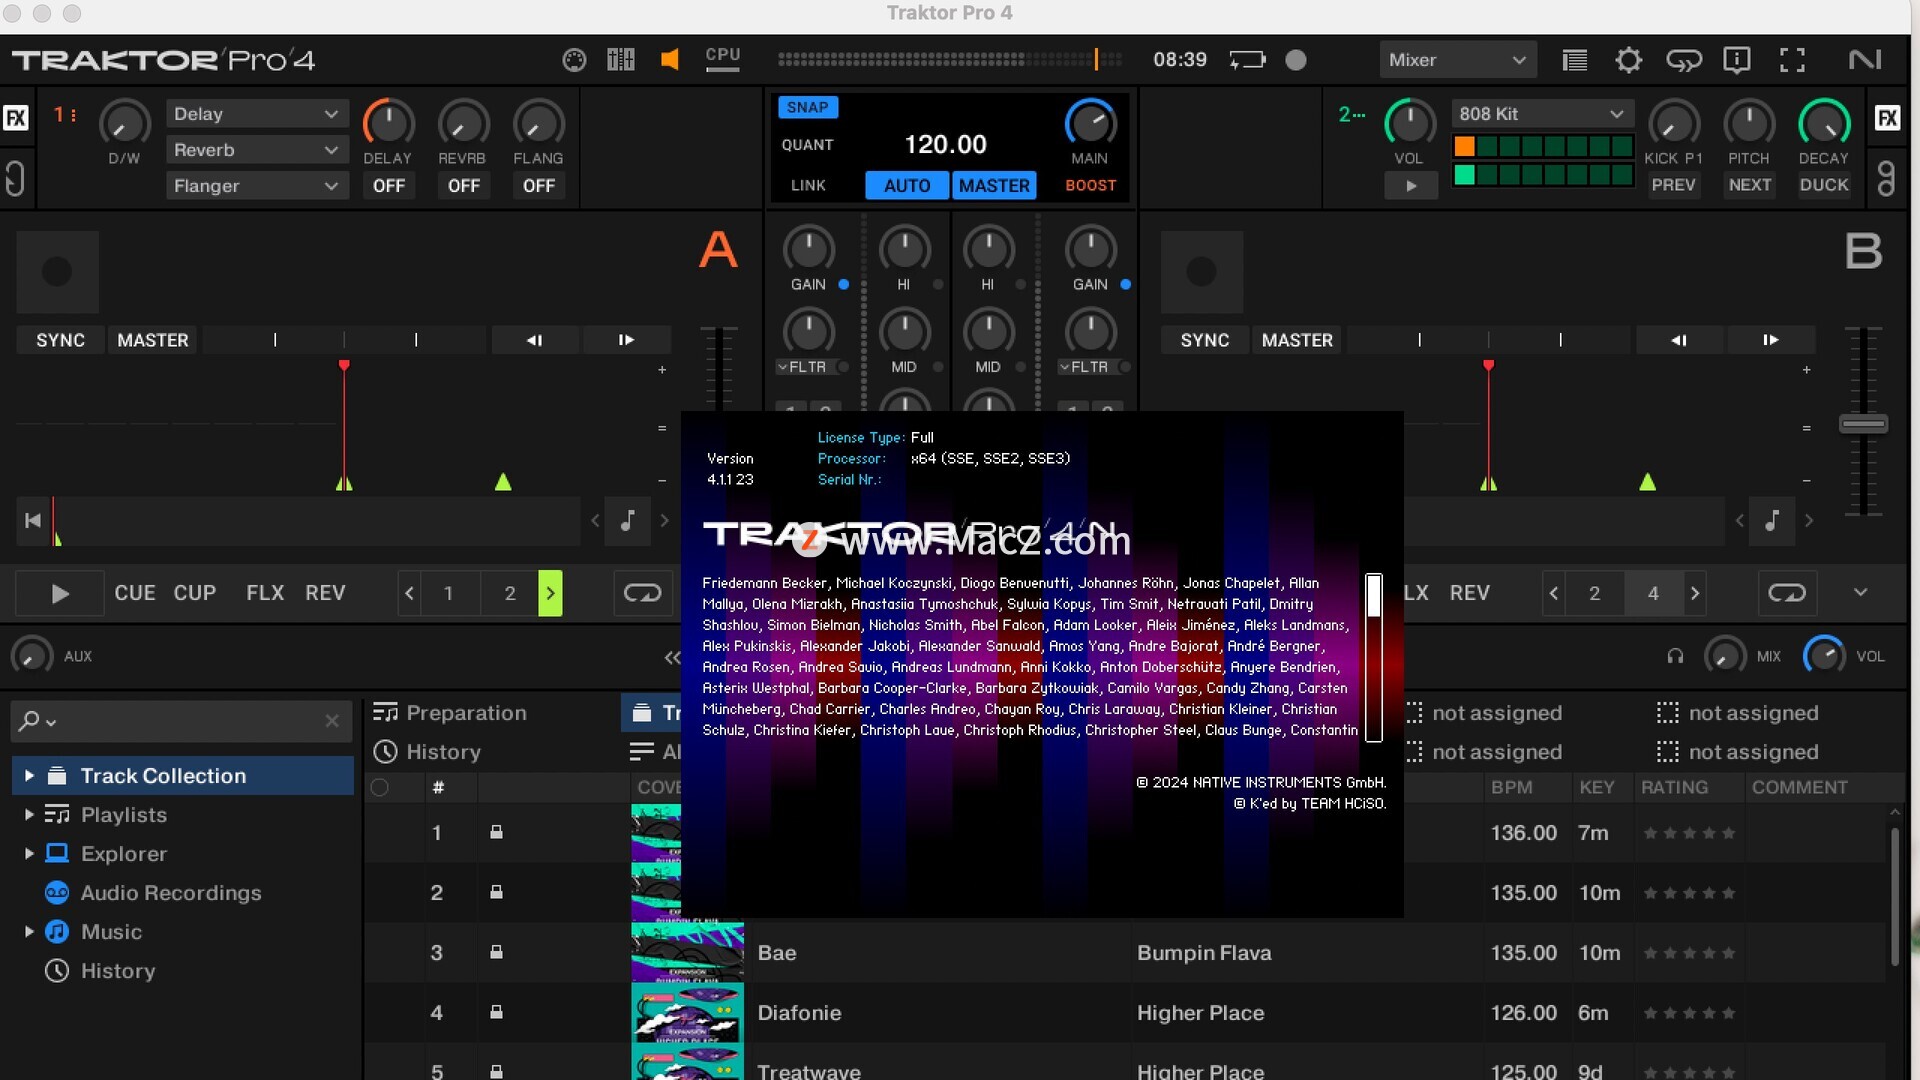Click Deck B music note key icon
Image resolution: width=1920 pixels, height=1080 pixels.
[1772, 520]
